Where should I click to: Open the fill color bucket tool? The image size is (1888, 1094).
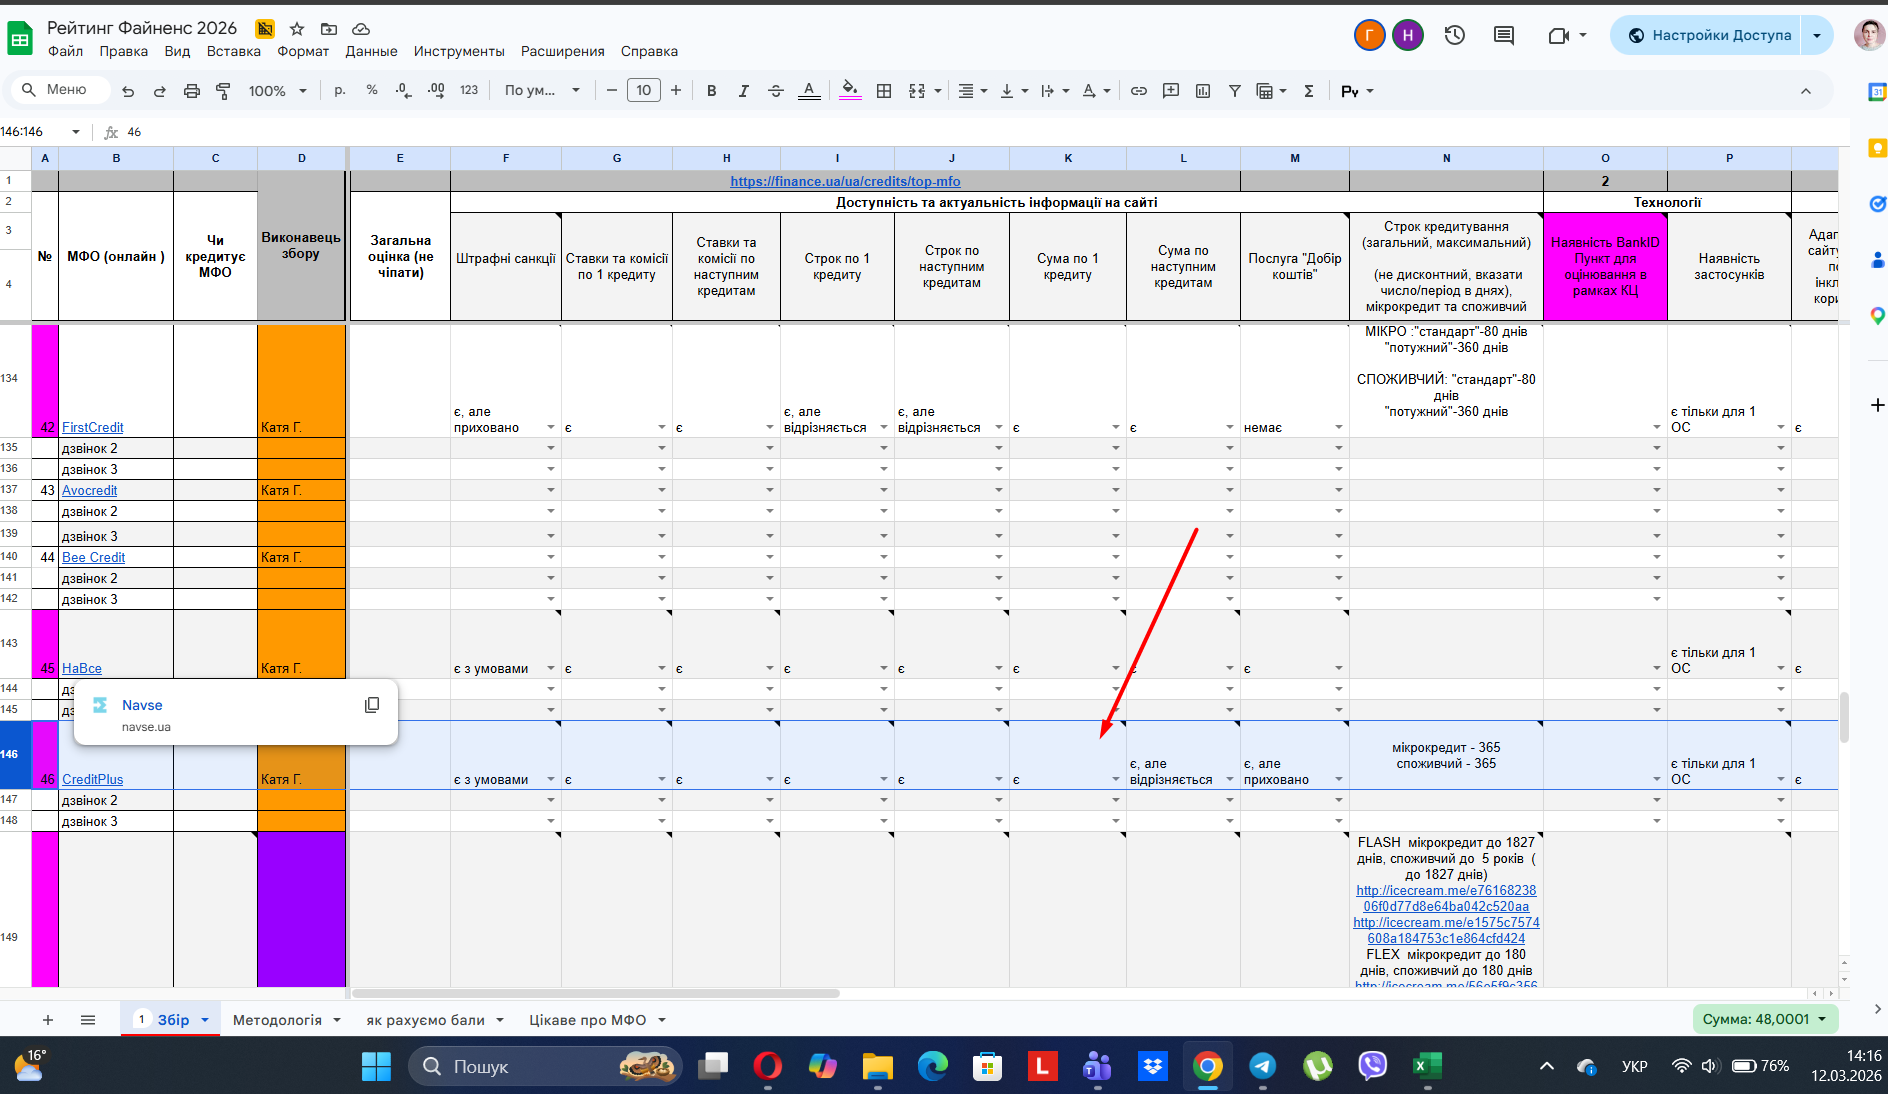(849, 90)
